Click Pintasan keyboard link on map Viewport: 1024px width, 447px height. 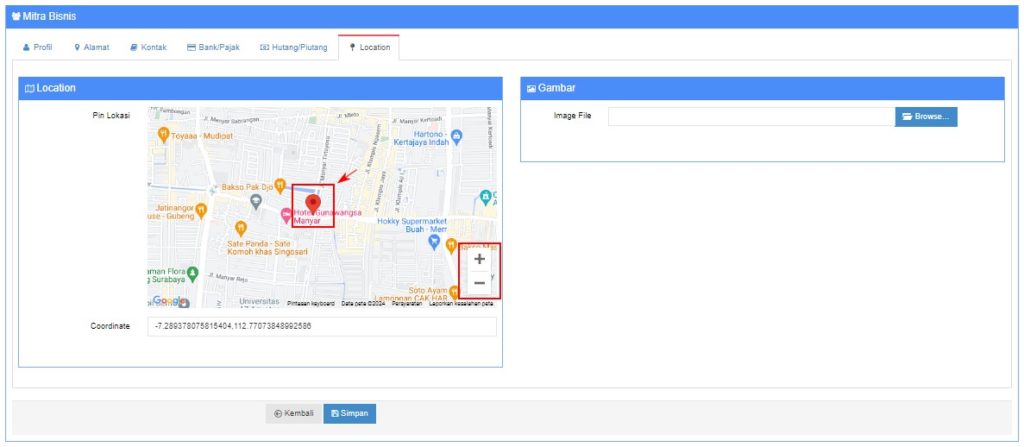pyautogui.click(x=311, y=304)
